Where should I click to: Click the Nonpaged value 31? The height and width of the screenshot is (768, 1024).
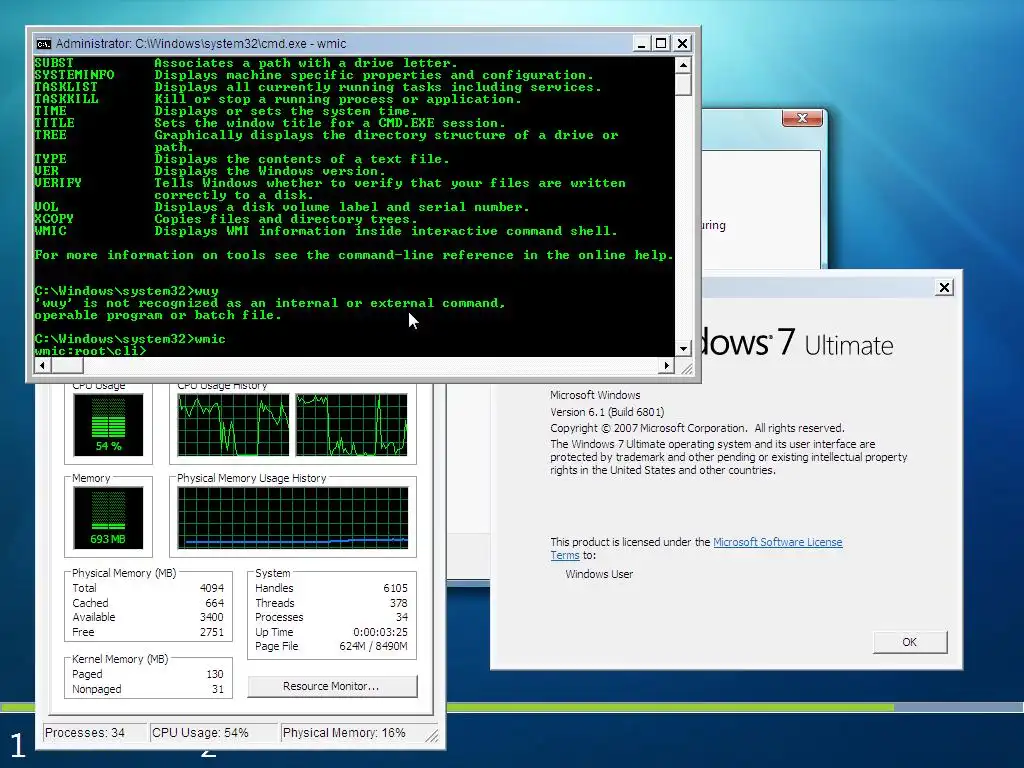click(x=217, y=690)
